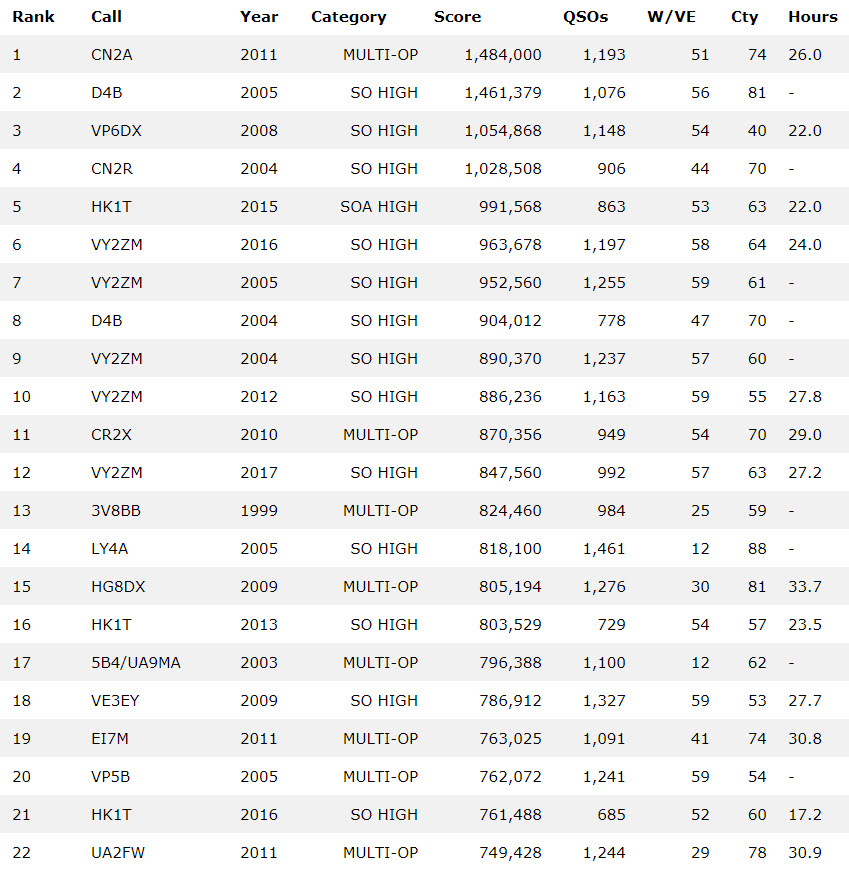Click the Cty column header

744,17
